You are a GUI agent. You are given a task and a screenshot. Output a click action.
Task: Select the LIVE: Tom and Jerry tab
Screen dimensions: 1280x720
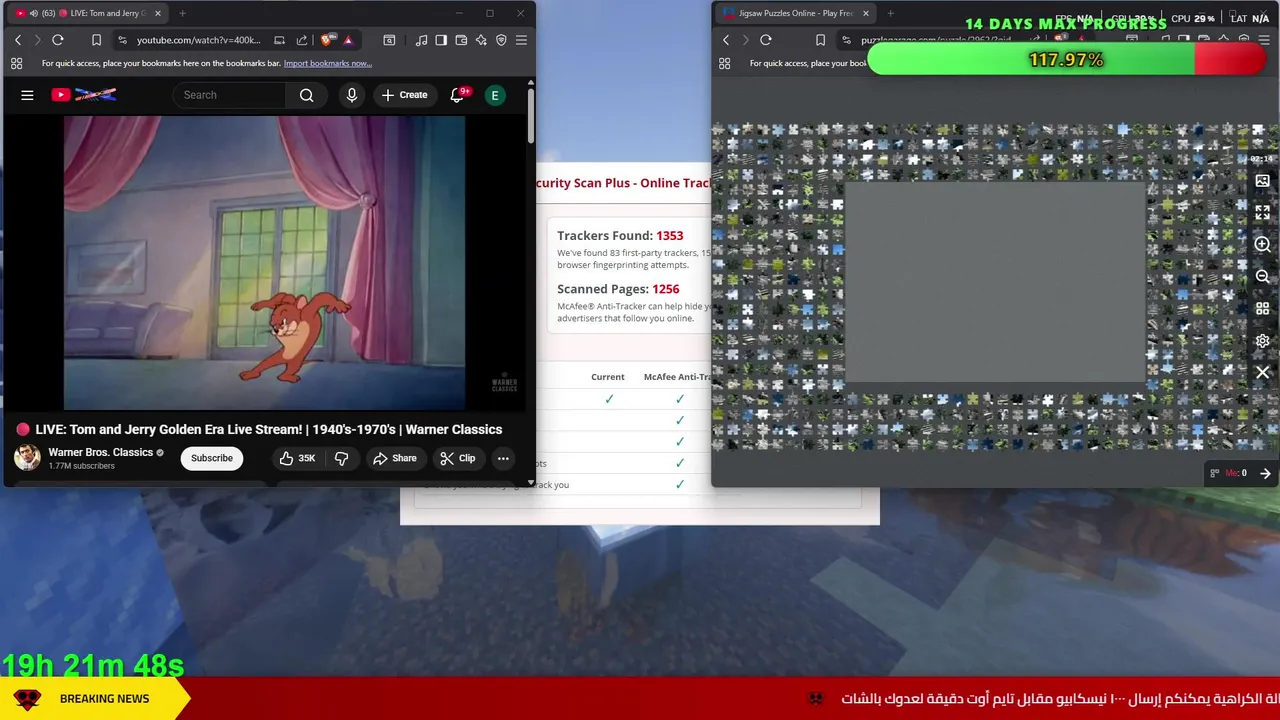[x=90, y=13]
